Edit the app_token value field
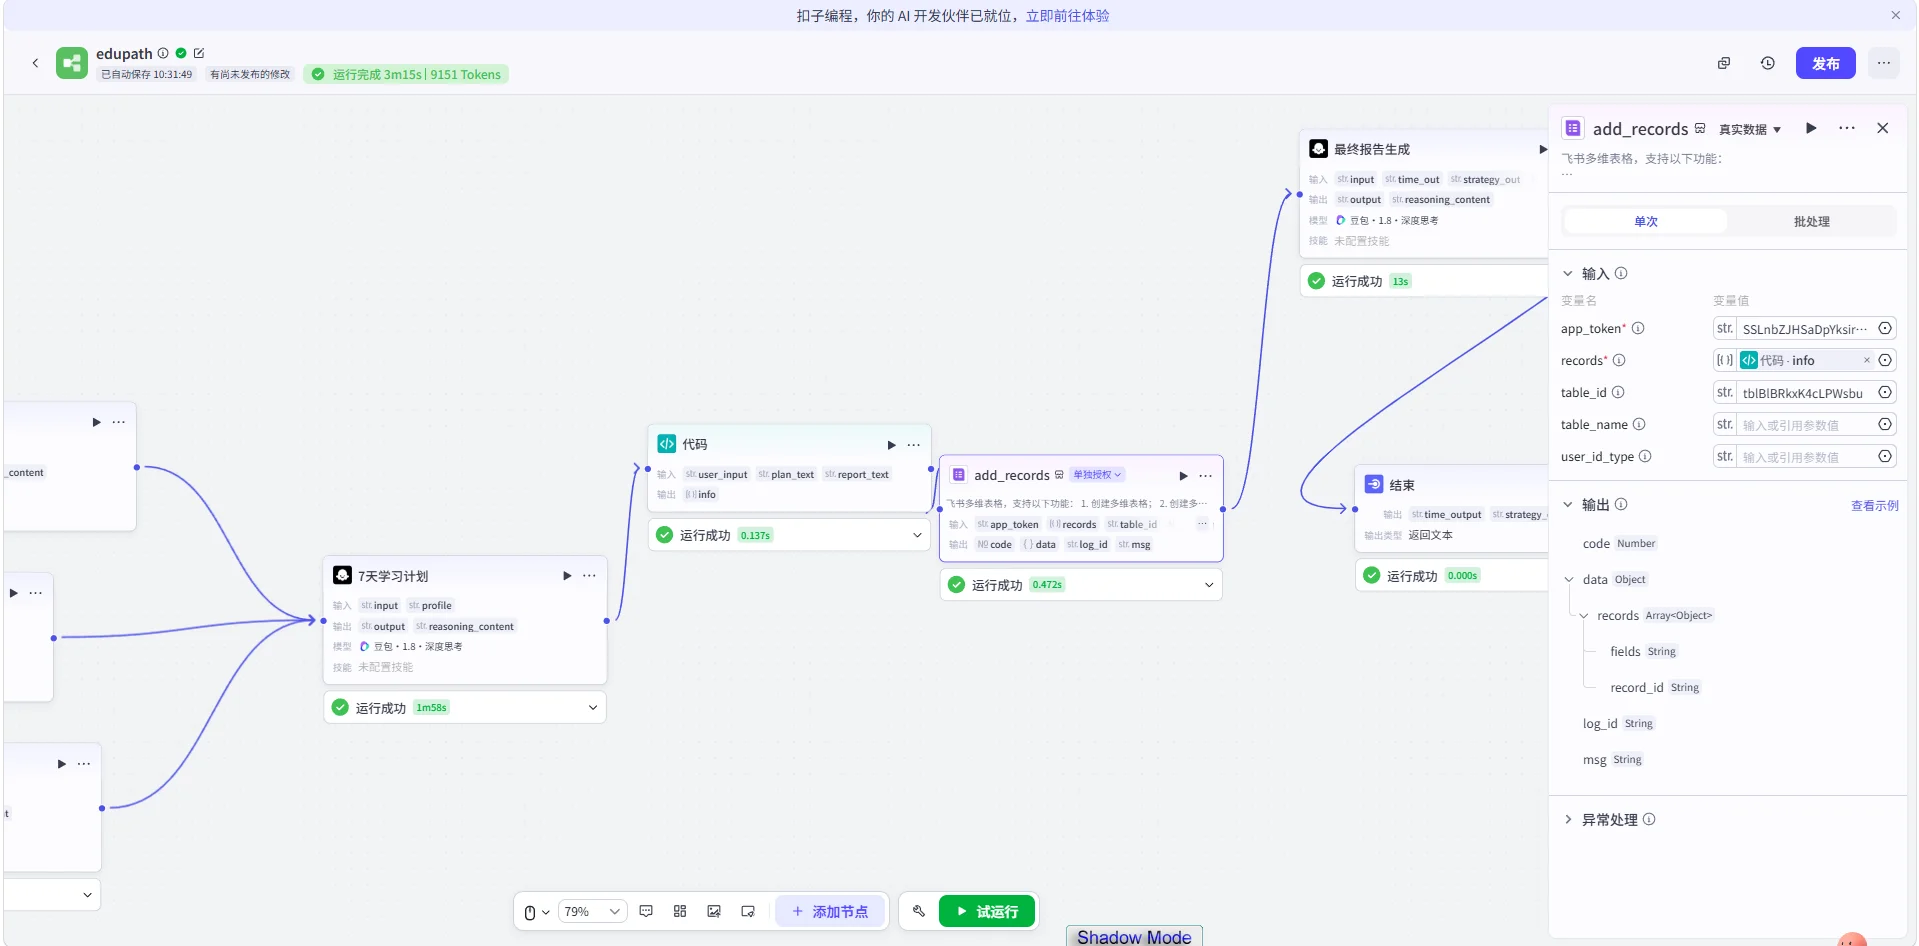This screenshot has height=946, width=1919. (x=1804, y=329)
